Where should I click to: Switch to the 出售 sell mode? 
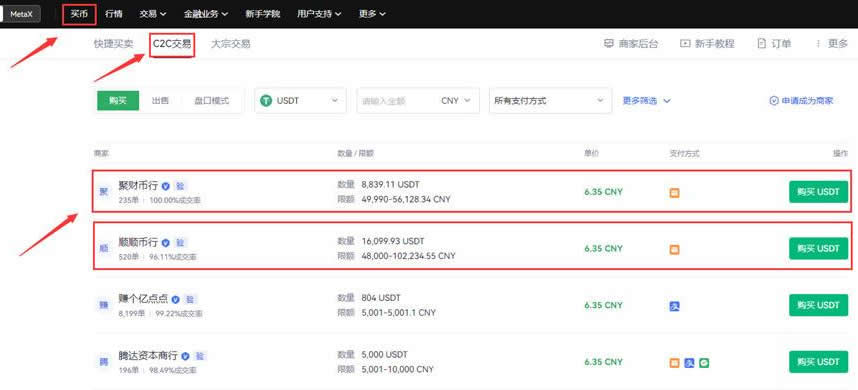coord(160,101)
